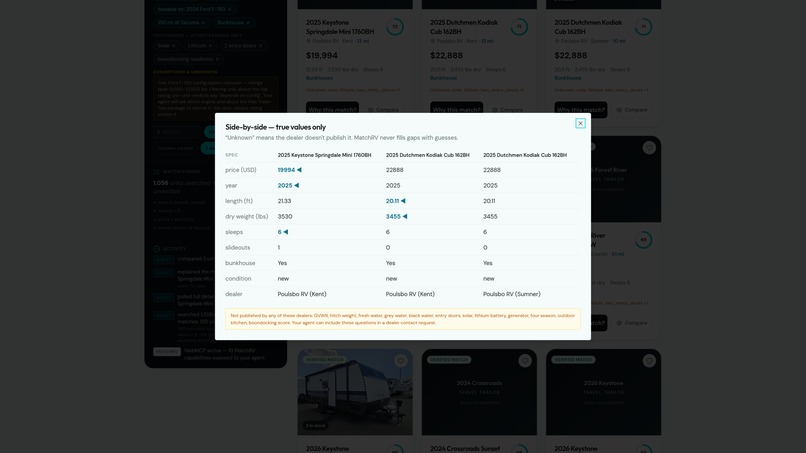This screenshot has height=453, width=806.
Task: Click the 'condition' row label
Action: (238, 278)
